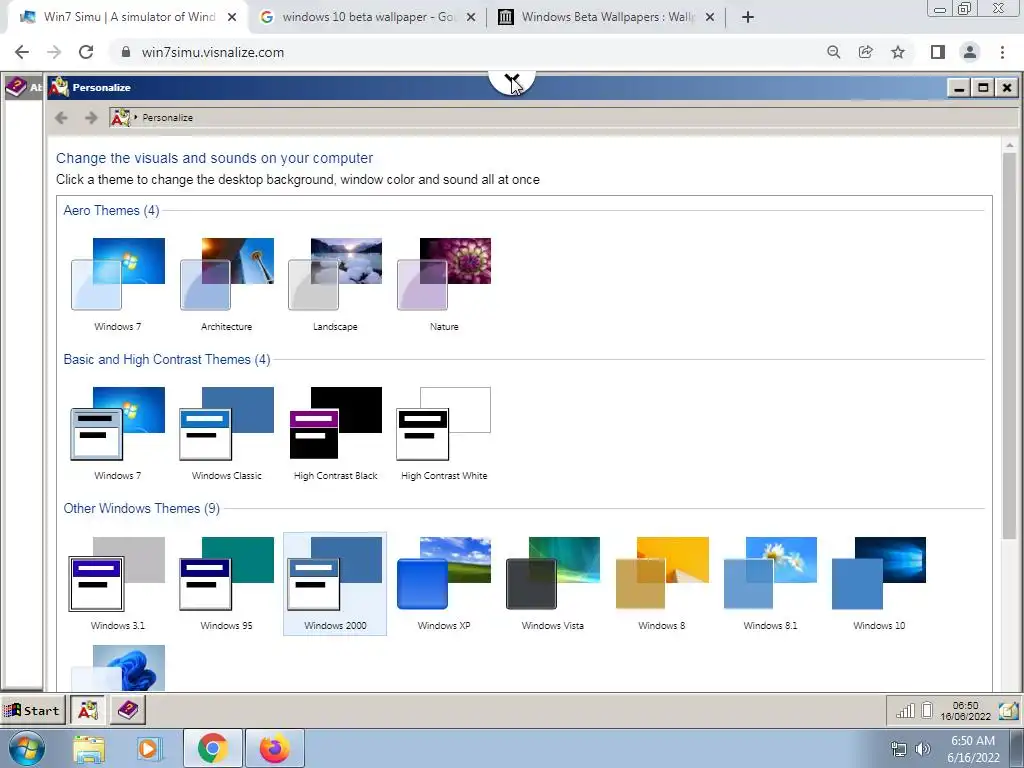This screenshot has height=768, width=1024.
Task: Click the simulator battery tray icon
Action: pos(927,710)
